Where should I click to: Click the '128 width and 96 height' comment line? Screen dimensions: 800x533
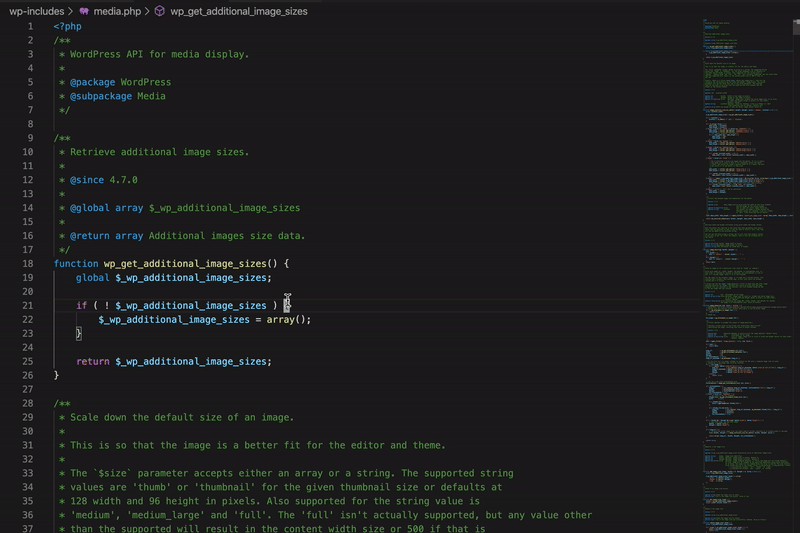(274, 501)
